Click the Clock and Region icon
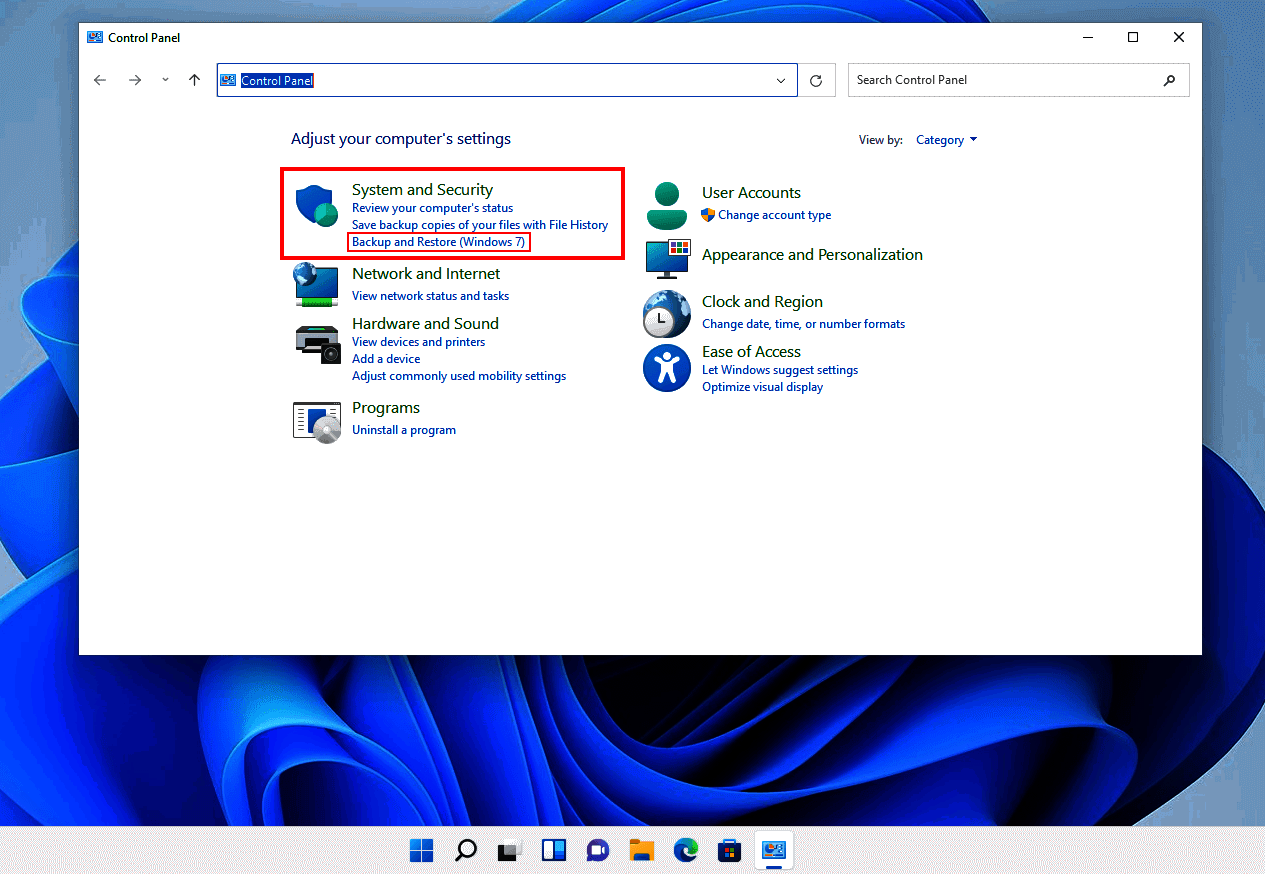The height and width of the screenshot is (874, 1265). coord(666,314)
